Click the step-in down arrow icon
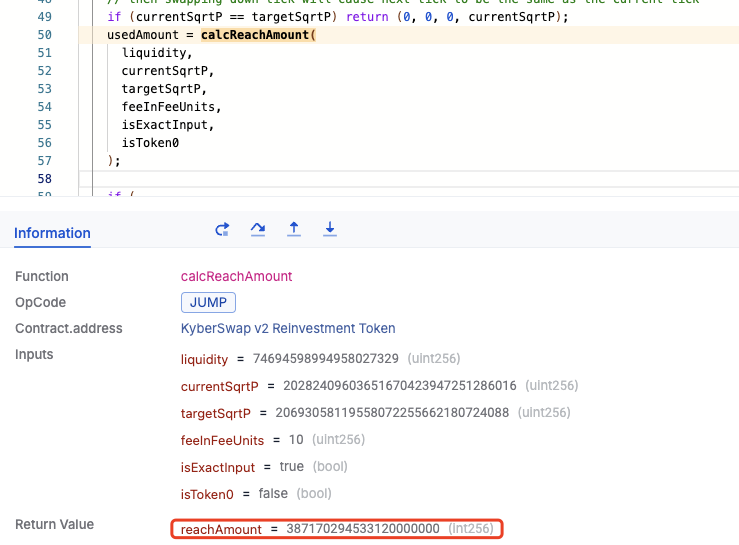 click(x=330, y=229)
